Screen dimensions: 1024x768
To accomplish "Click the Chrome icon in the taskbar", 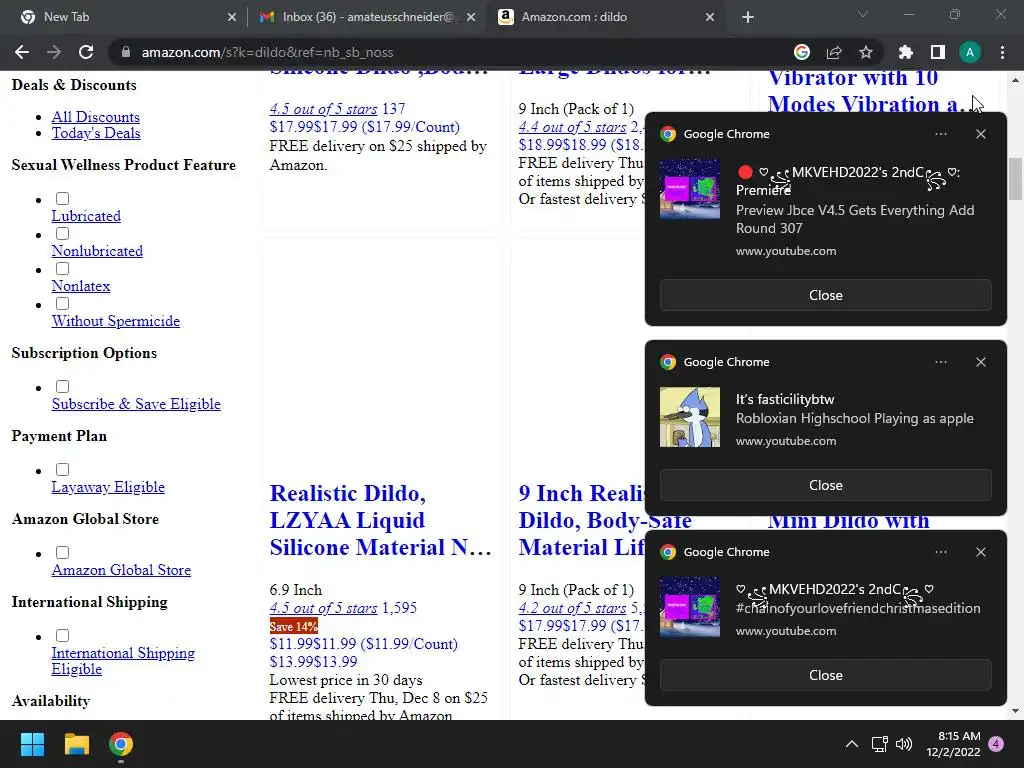I will tap(121, 744).
